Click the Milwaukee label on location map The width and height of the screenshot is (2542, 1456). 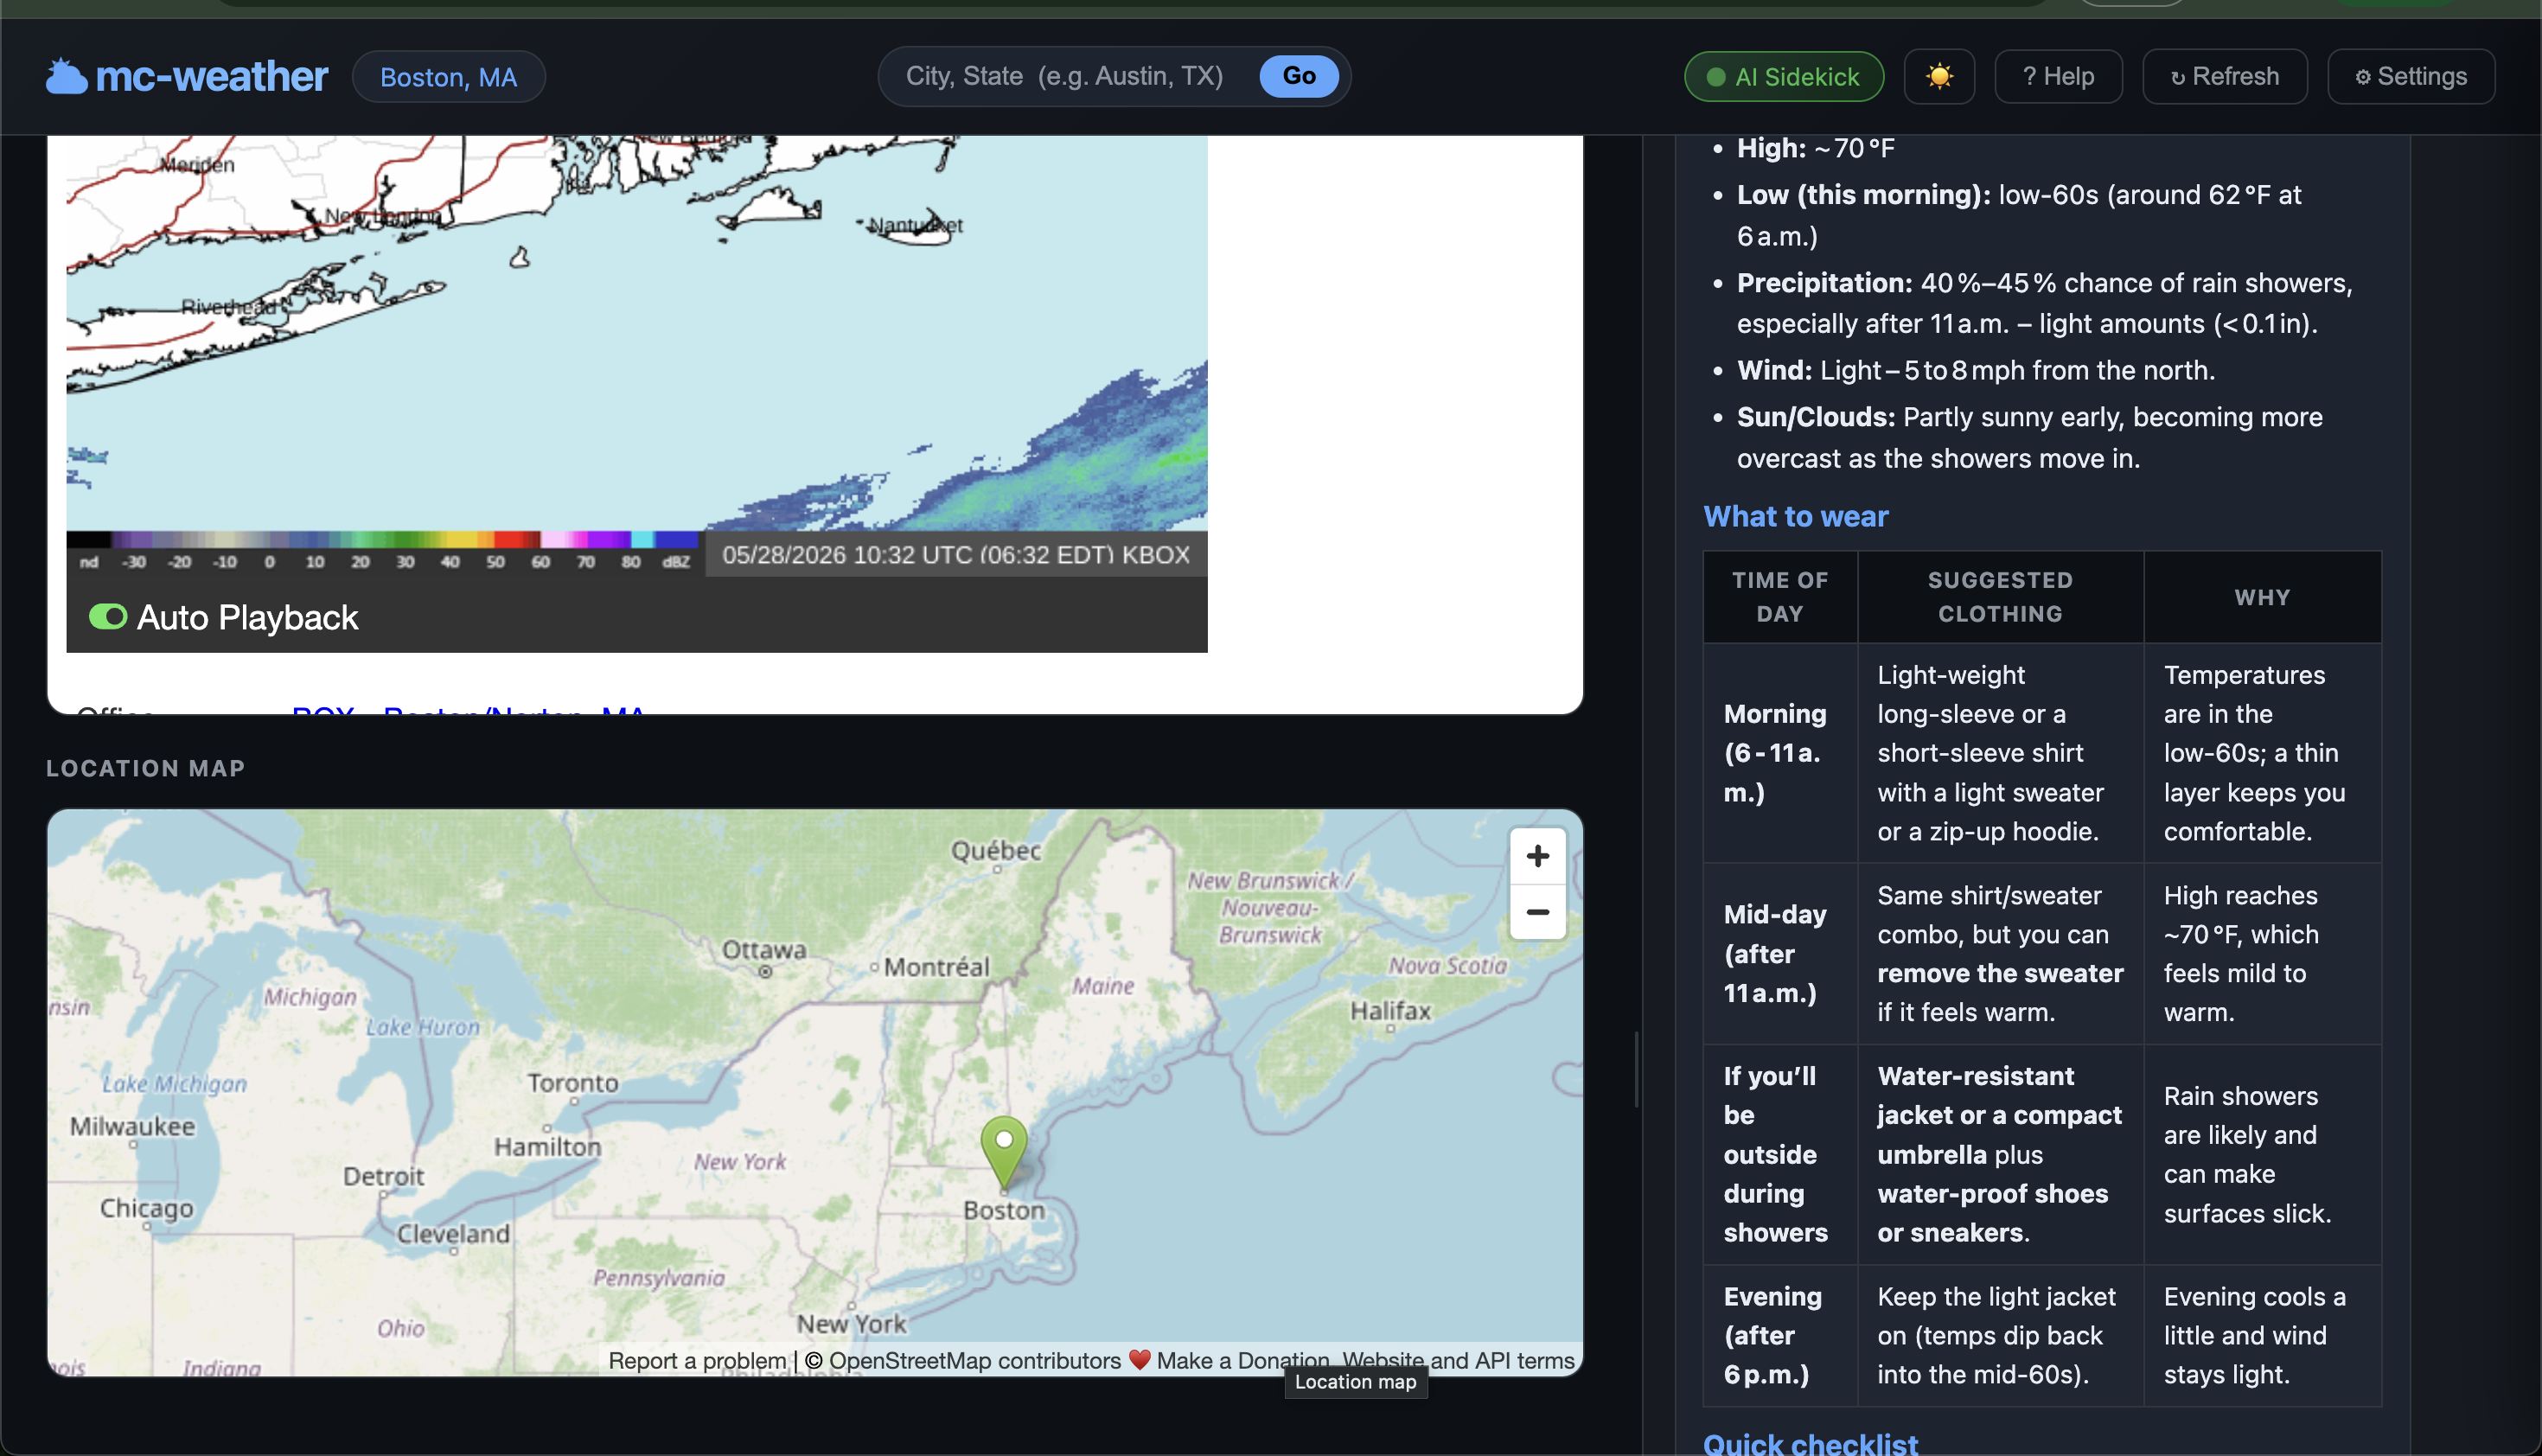tap(133, 1127)
